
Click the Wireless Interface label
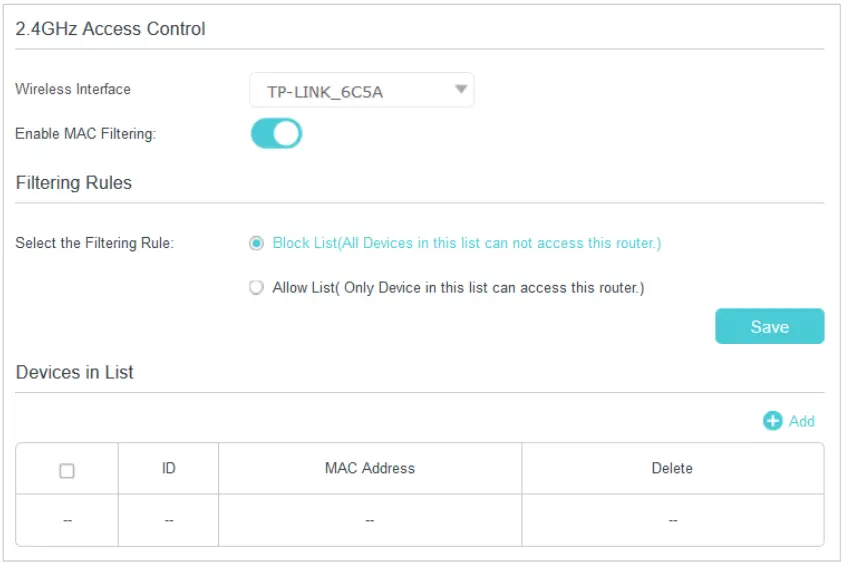point(73,89)
